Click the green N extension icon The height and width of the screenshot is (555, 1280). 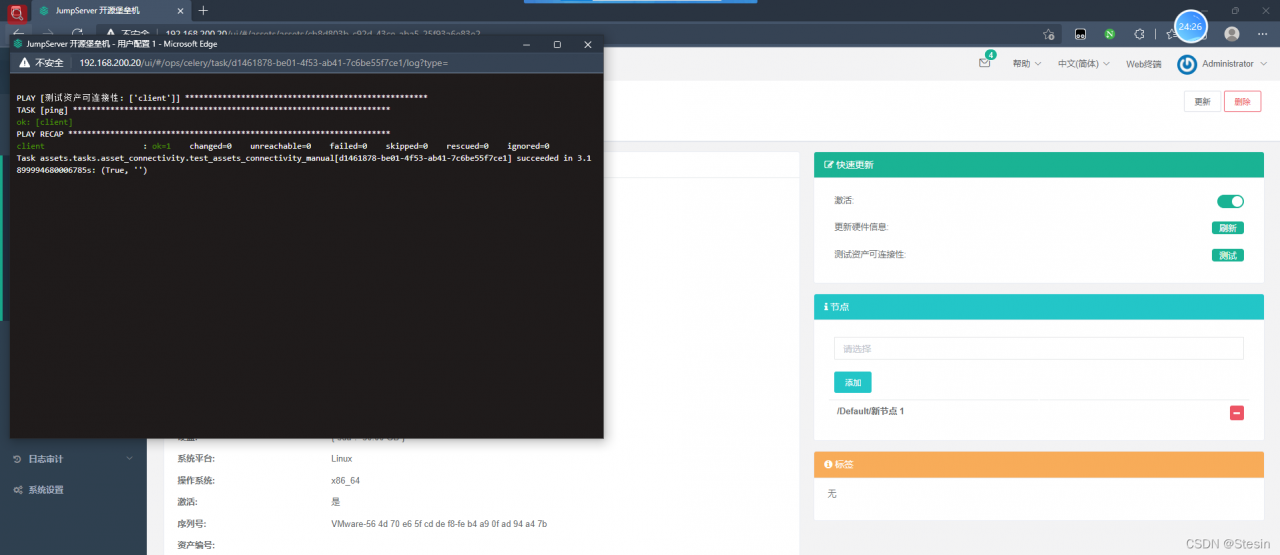(1109, 34)
